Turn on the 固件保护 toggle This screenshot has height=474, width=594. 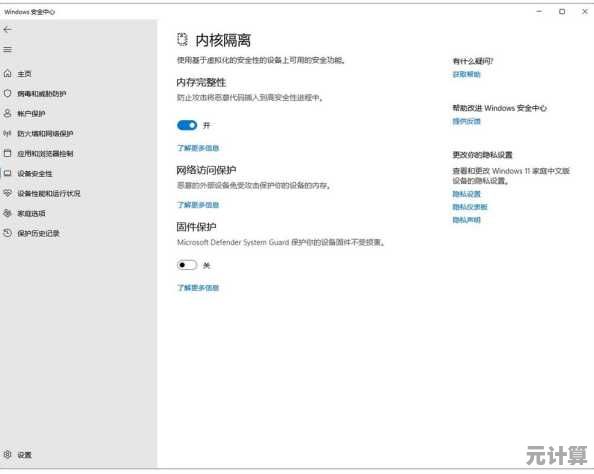coord(187,265)
